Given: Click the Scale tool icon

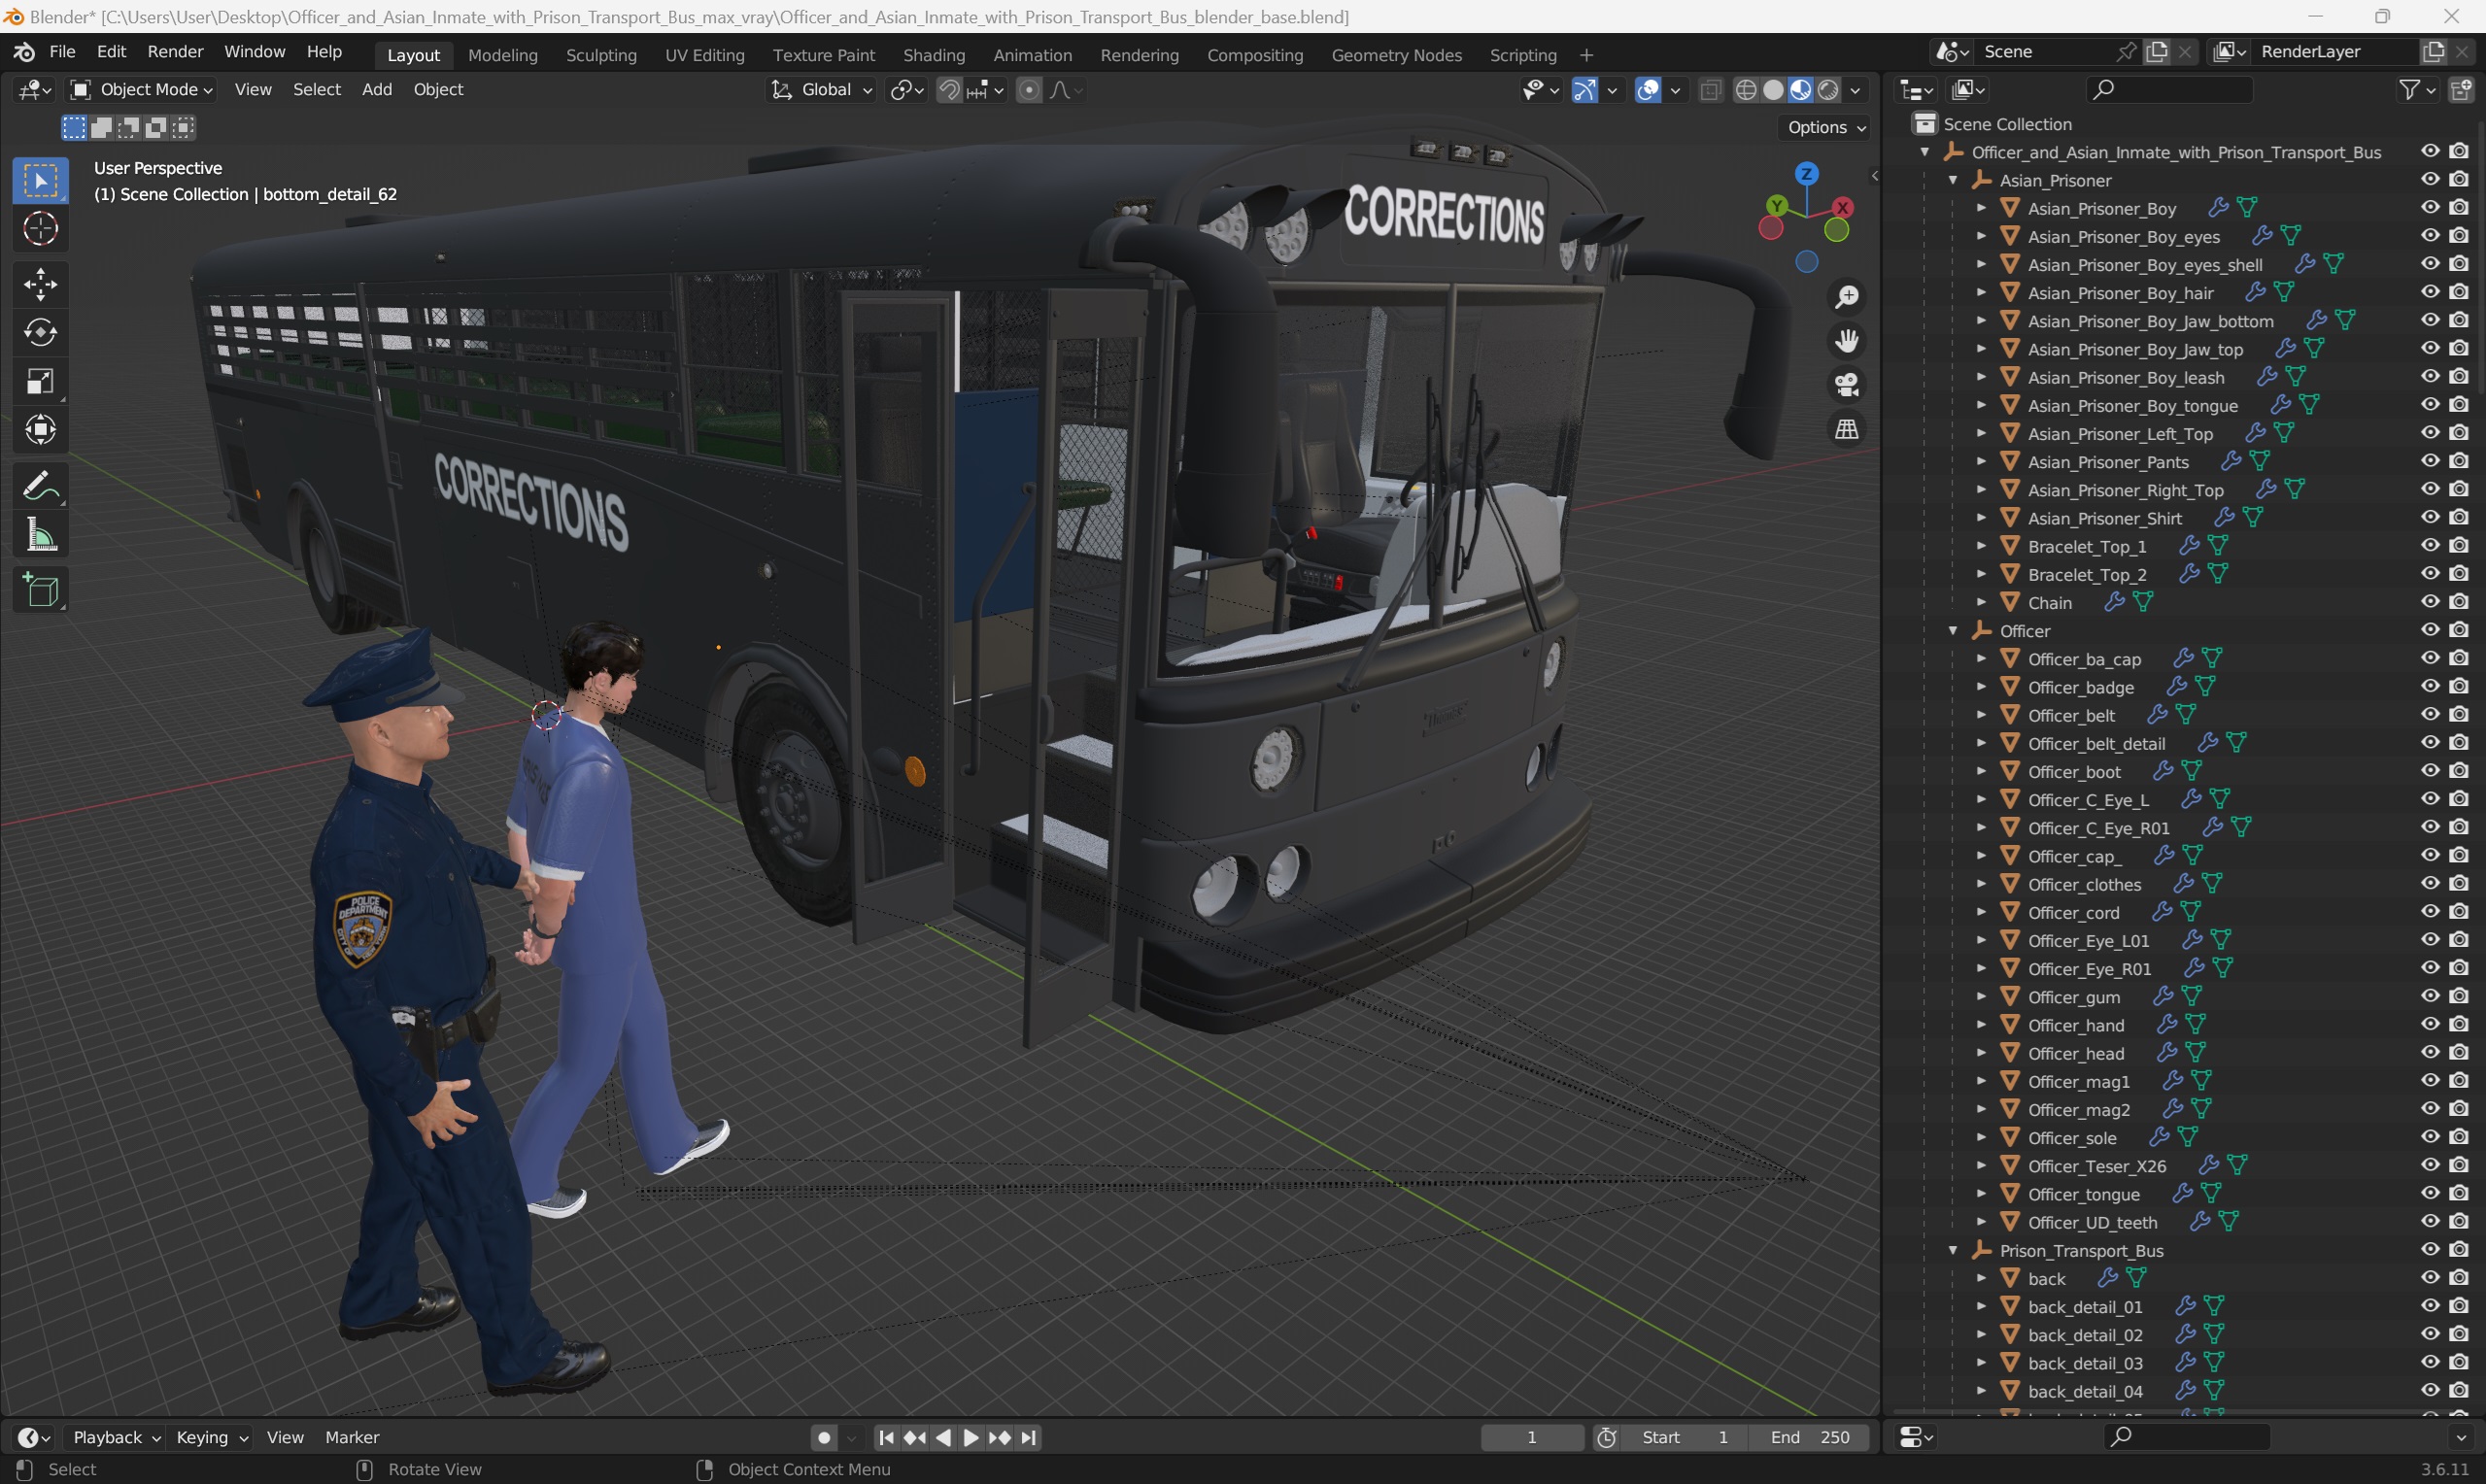Looking at the screenshot, I should click(x=39, y=382).
